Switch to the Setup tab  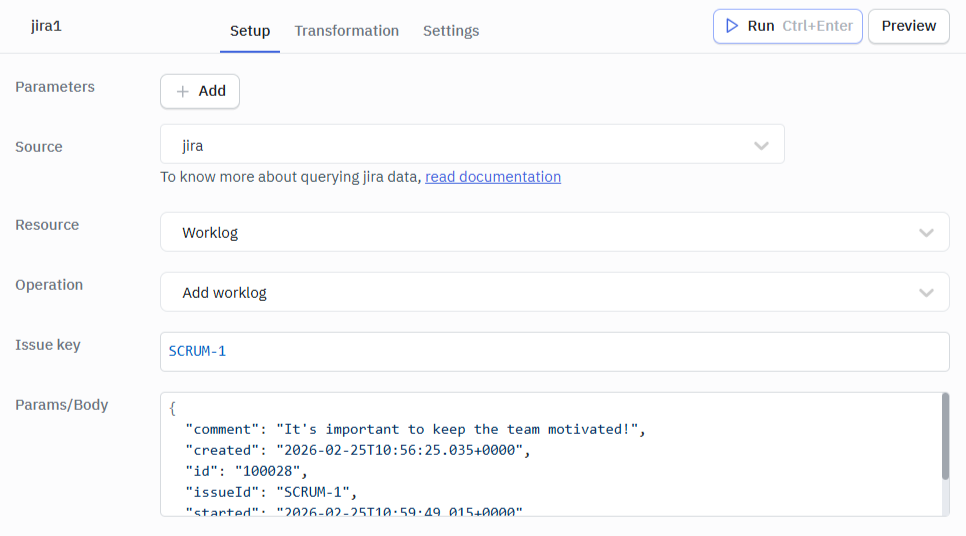250,31
